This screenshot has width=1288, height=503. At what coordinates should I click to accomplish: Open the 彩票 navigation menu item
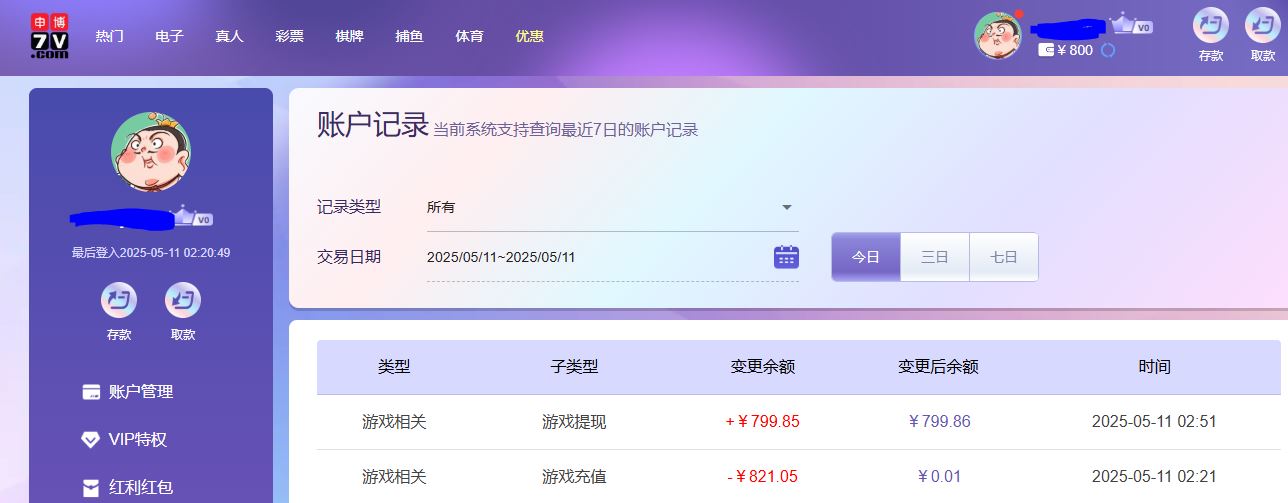click(x=289, y=36)
